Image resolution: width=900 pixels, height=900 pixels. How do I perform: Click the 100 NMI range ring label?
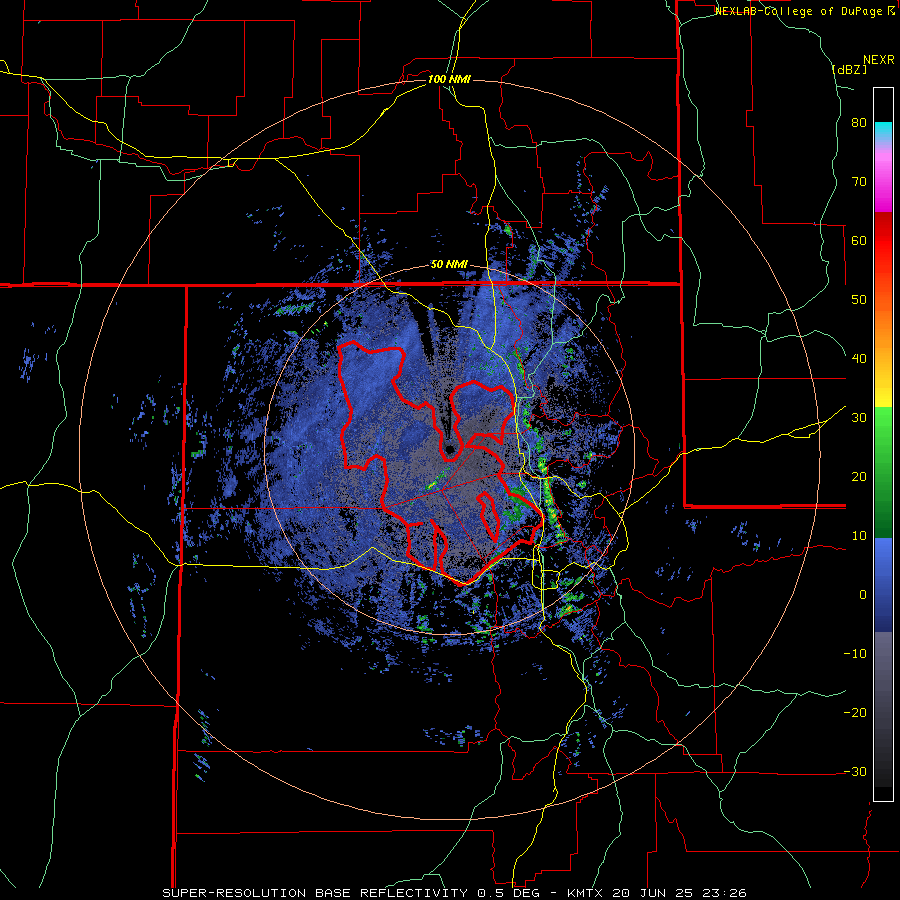449,79
